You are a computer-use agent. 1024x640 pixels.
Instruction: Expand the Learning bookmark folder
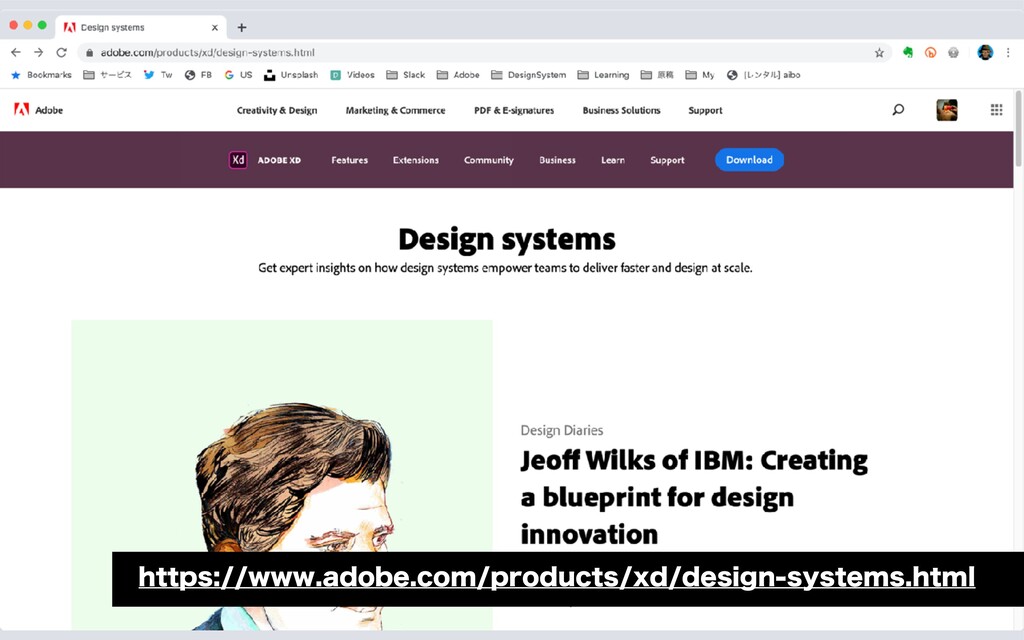[x=603, y=75]
